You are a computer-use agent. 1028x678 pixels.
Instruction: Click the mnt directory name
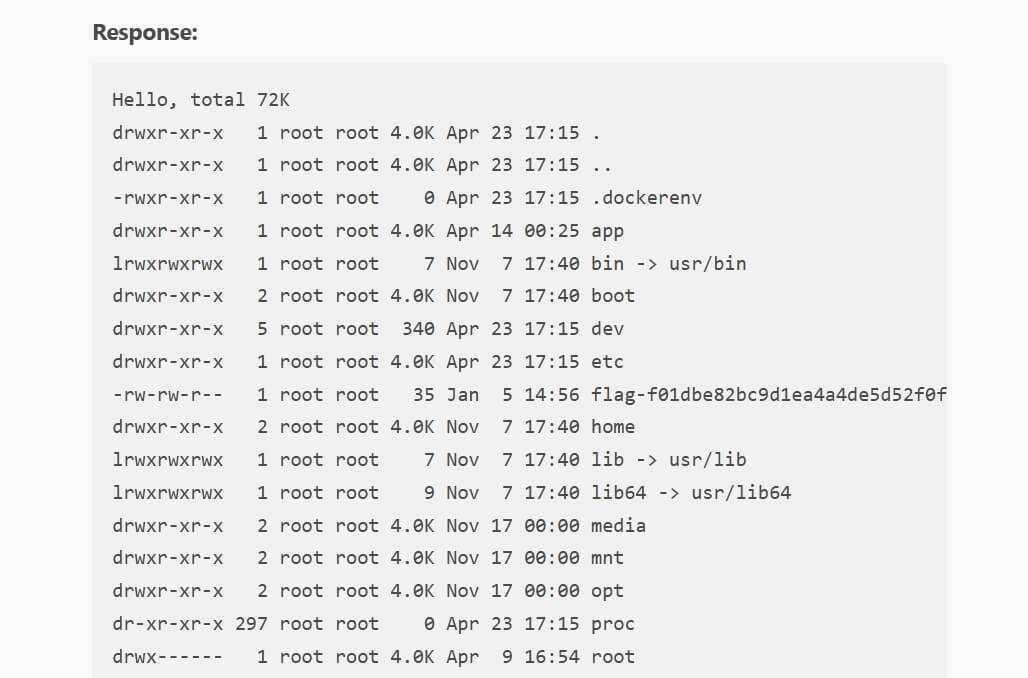click(x=607, y=558)
